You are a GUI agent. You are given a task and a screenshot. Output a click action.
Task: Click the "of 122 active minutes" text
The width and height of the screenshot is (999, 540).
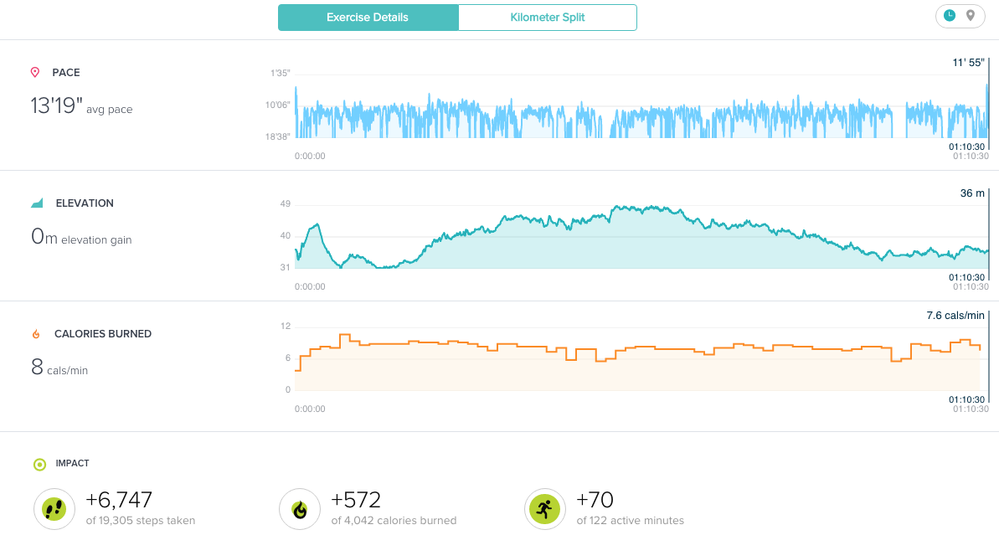[630, 521]
